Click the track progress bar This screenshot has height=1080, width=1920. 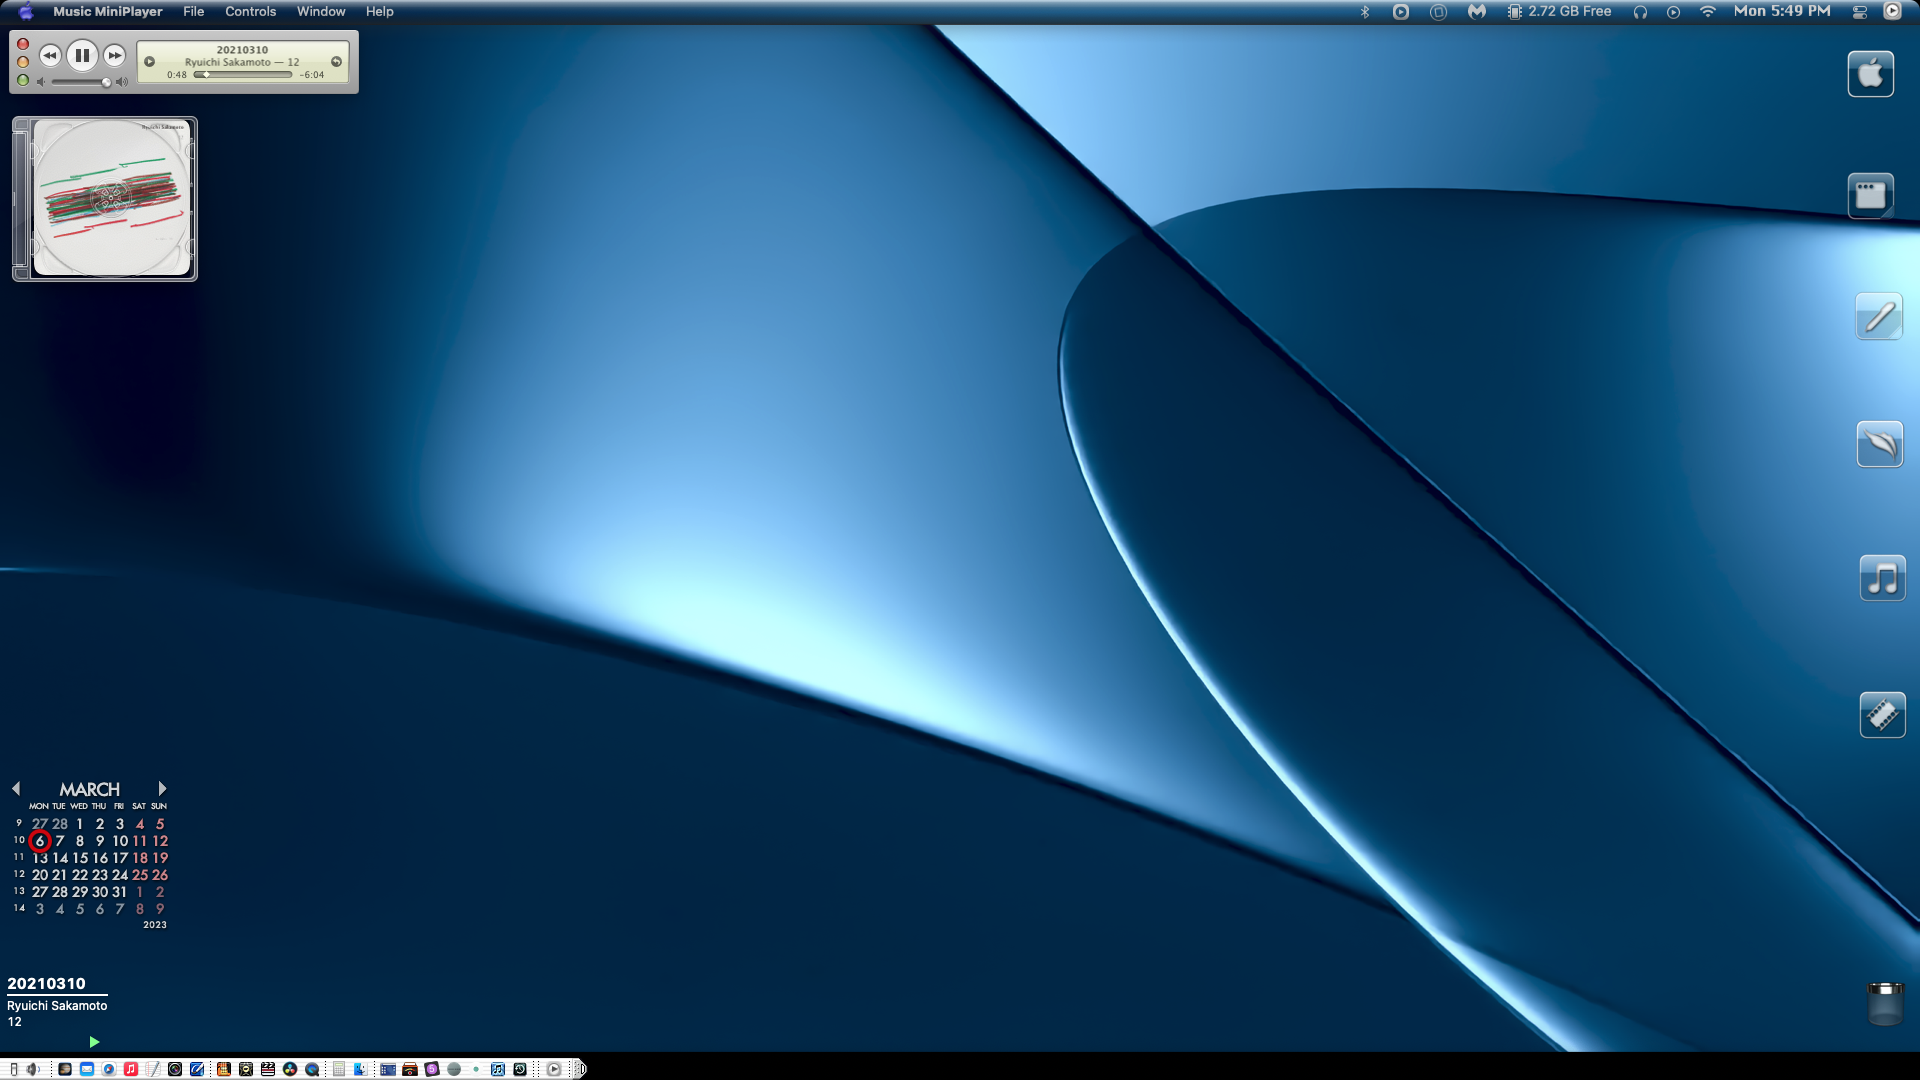click(243, 75)
